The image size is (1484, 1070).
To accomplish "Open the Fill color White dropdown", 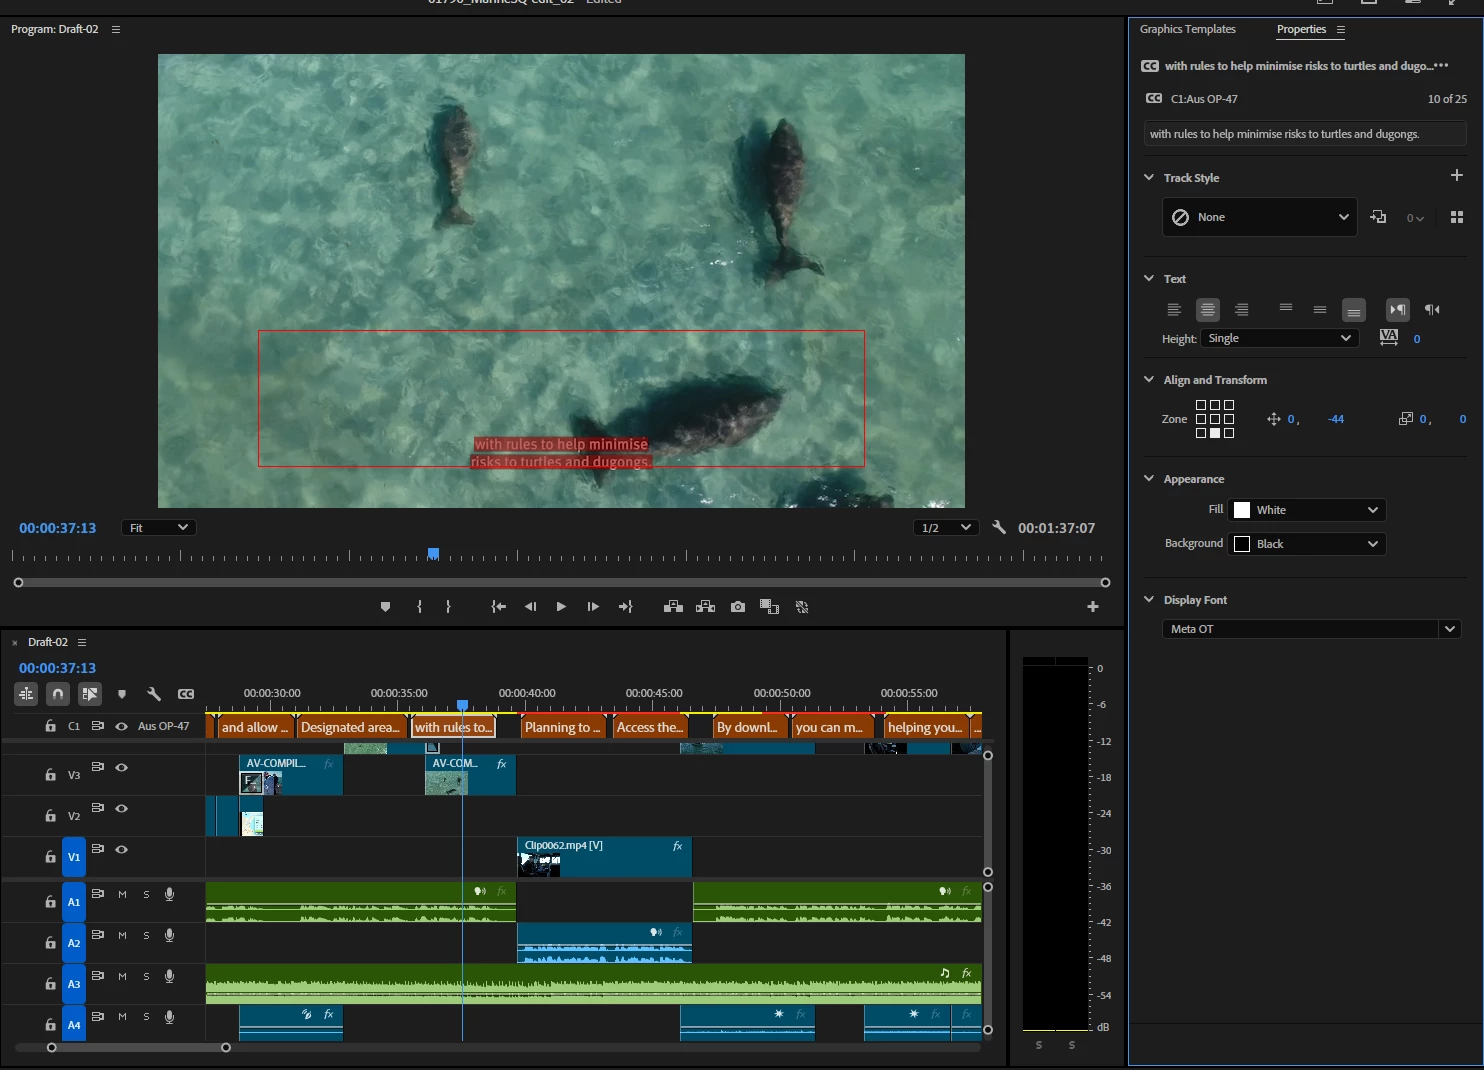I will 1306,510.
